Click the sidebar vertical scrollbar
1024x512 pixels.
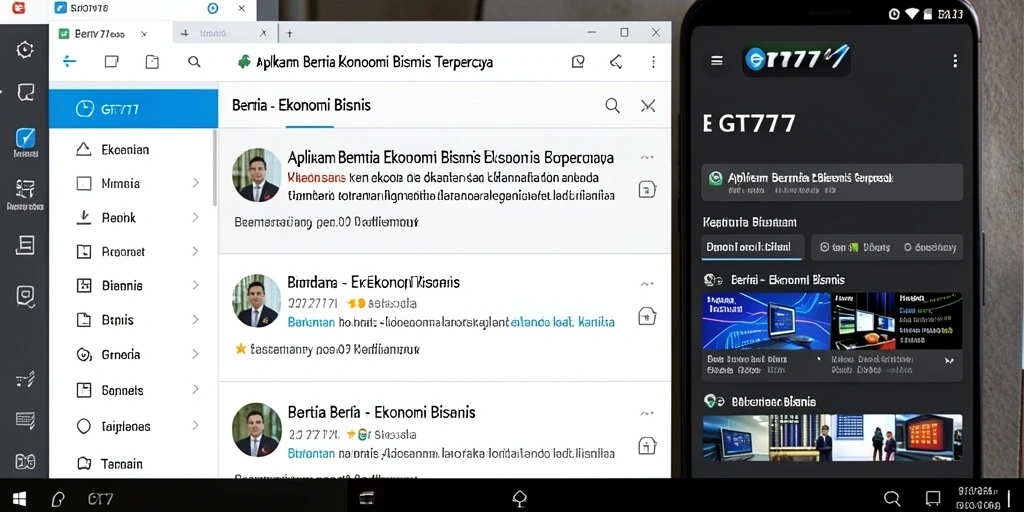[215, 167]
